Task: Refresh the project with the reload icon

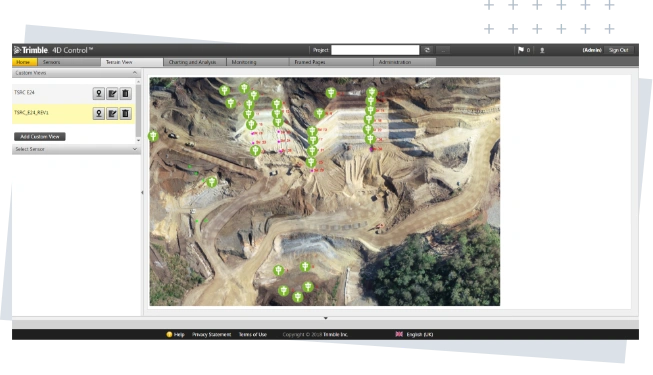Action: [x=427, y=50]
